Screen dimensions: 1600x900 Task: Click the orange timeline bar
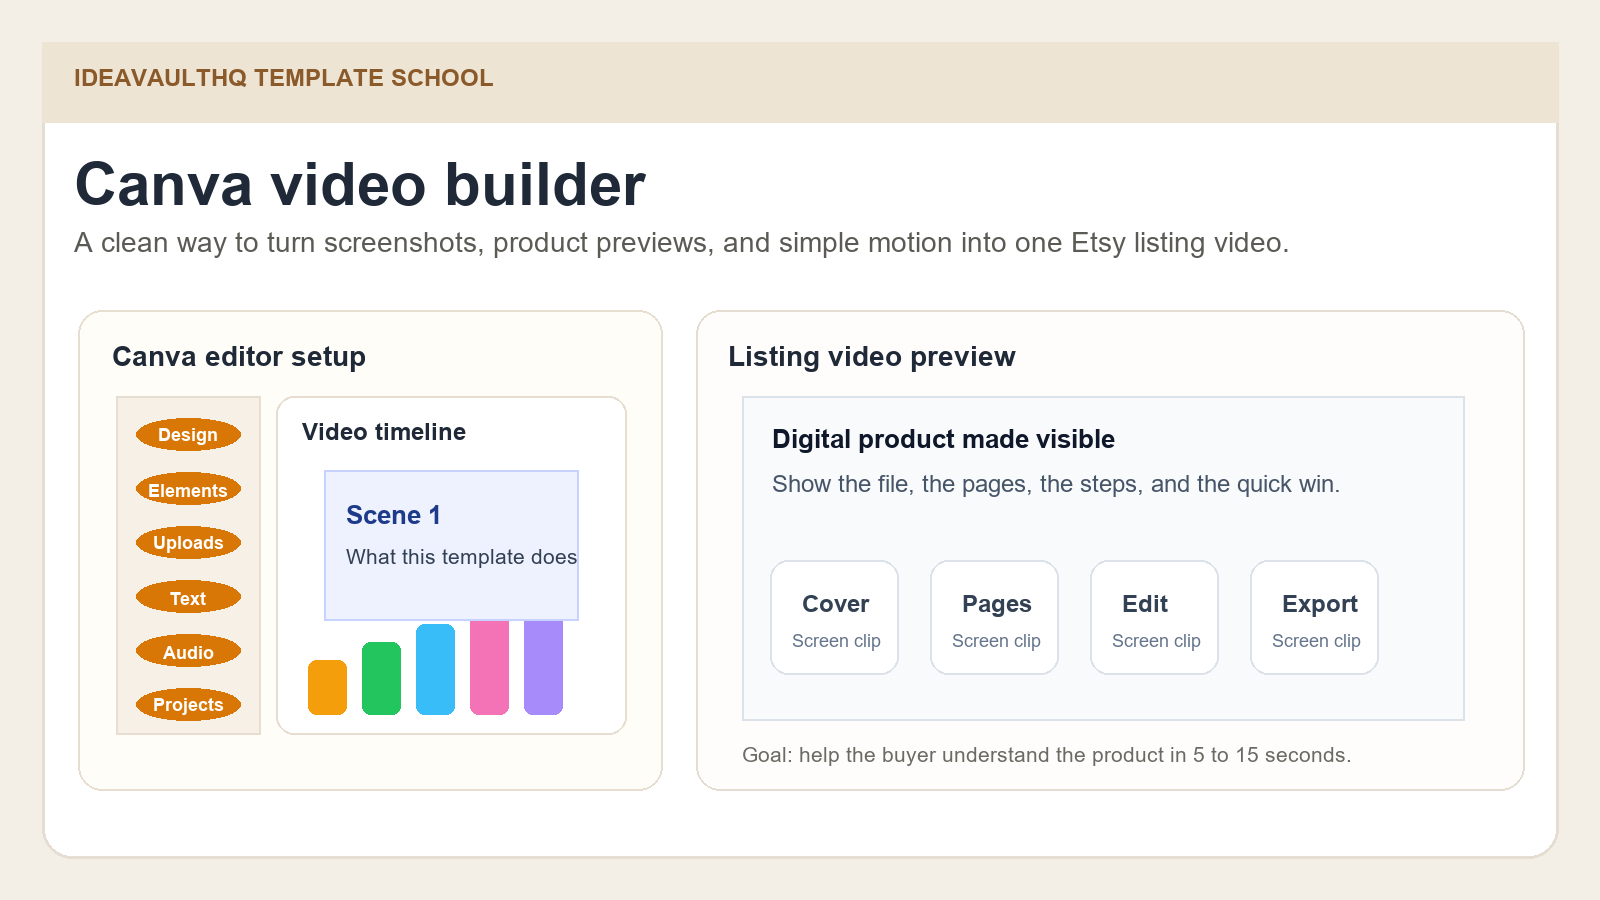(x=327, y=687)
